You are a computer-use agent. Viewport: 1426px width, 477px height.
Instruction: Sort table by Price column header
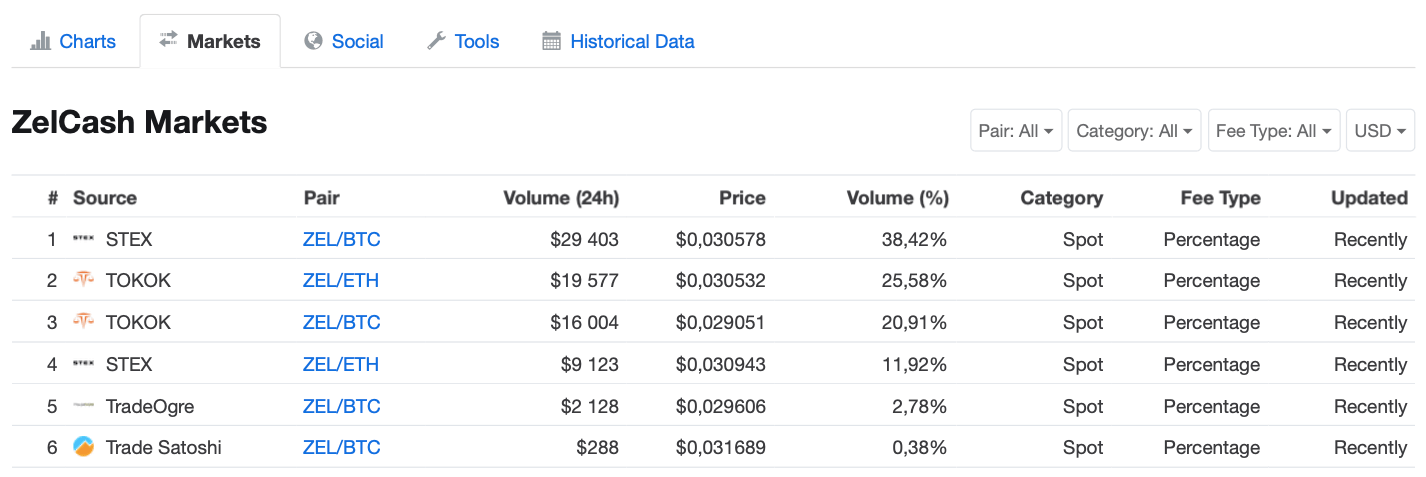(742, 198)
